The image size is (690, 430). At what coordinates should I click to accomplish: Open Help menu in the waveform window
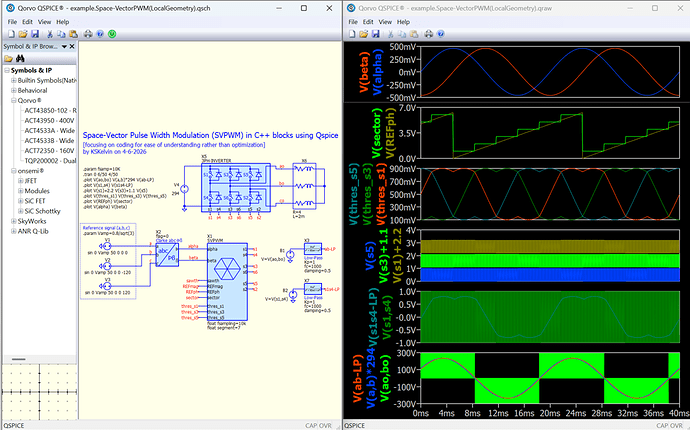click(403, 22)
